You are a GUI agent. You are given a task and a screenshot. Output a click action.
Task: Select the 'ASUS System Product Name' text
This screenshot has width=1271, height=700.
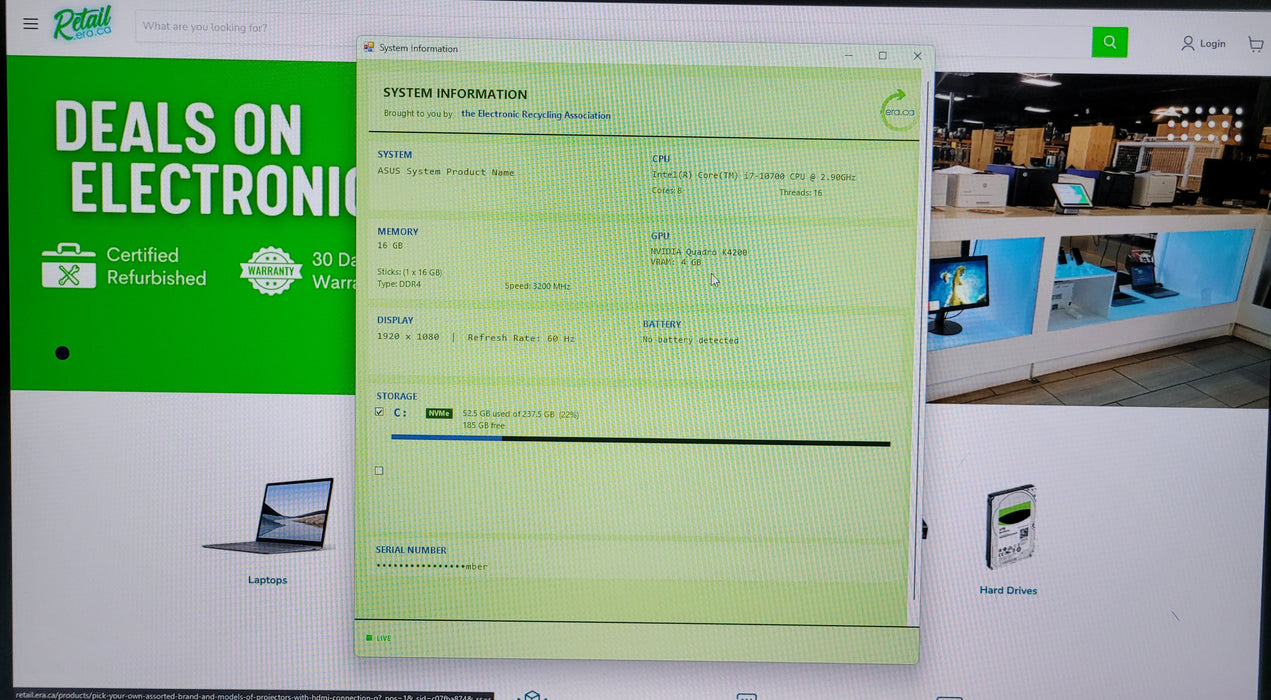pyautogui.click(x=446, y=172)
